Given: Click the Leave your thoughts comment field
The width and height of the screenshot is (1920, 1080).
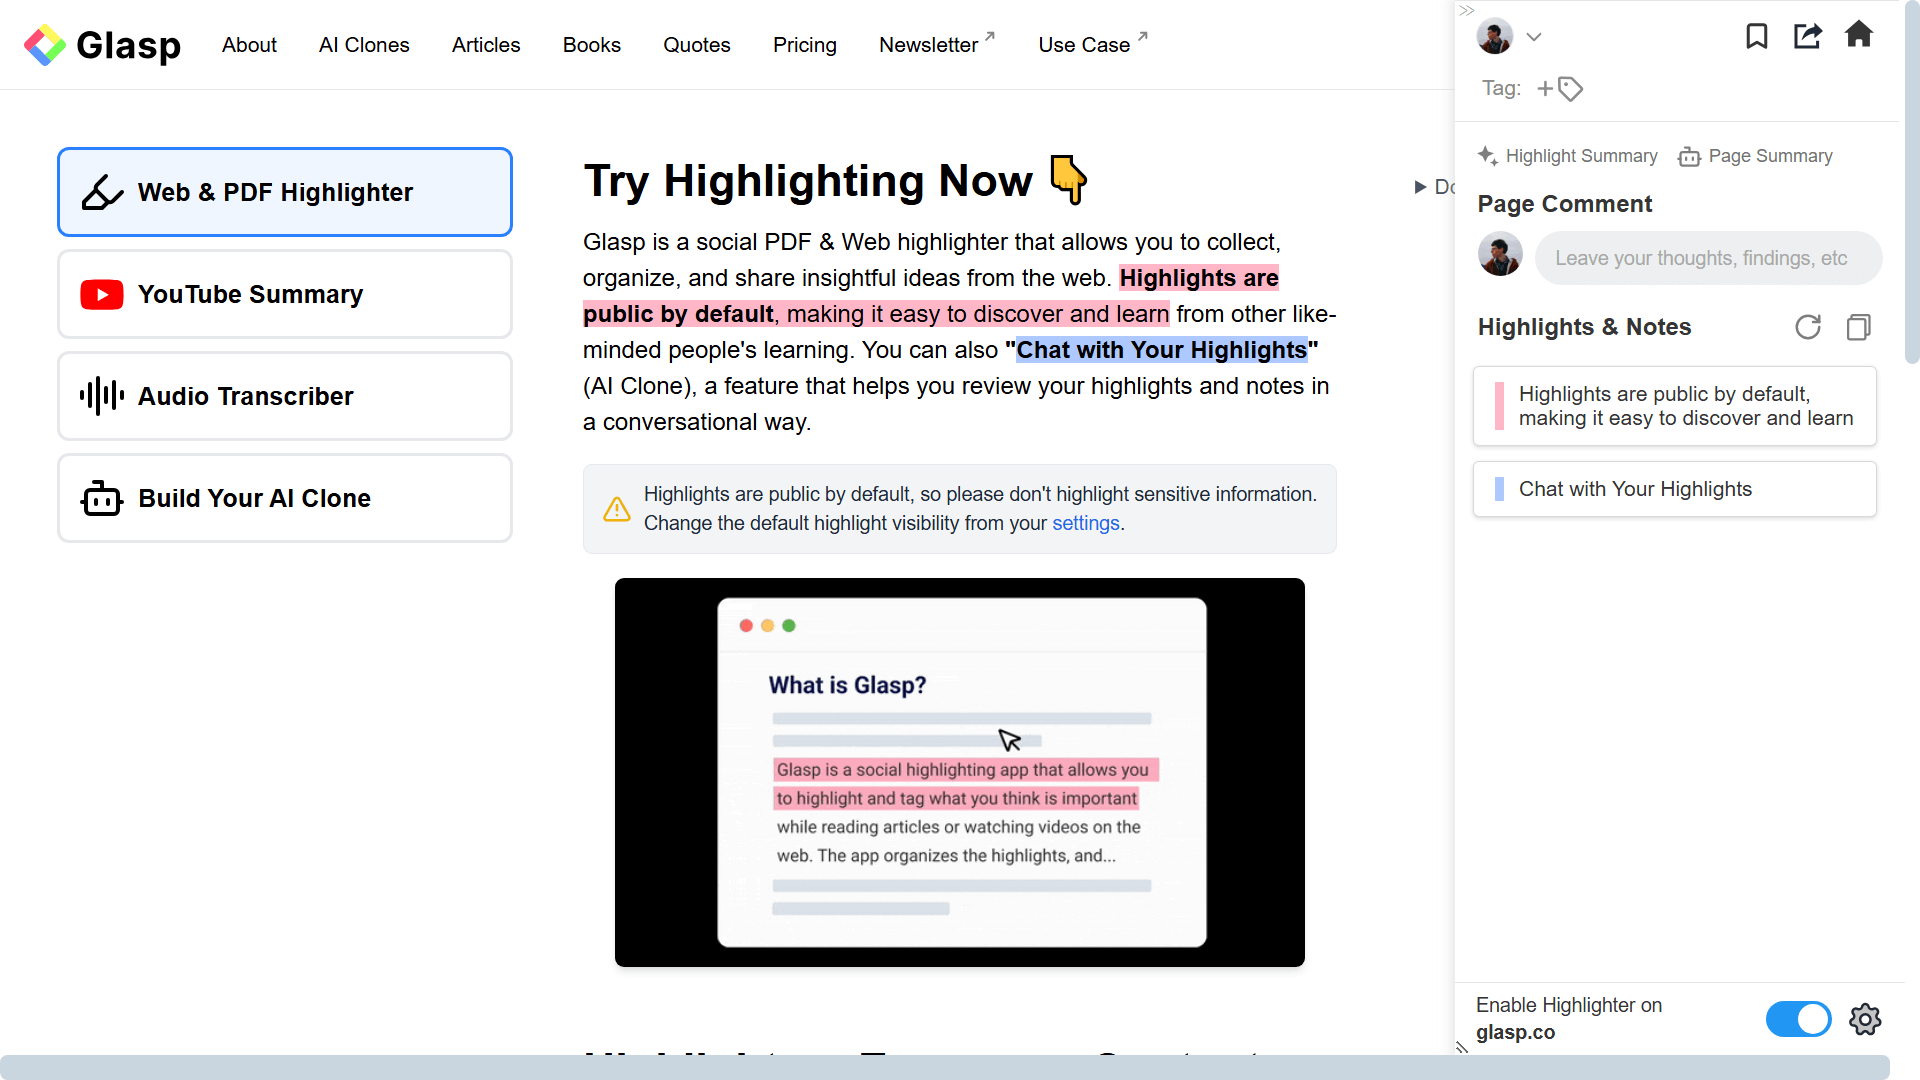Looking at the screenshot, I should point(1708,258).
